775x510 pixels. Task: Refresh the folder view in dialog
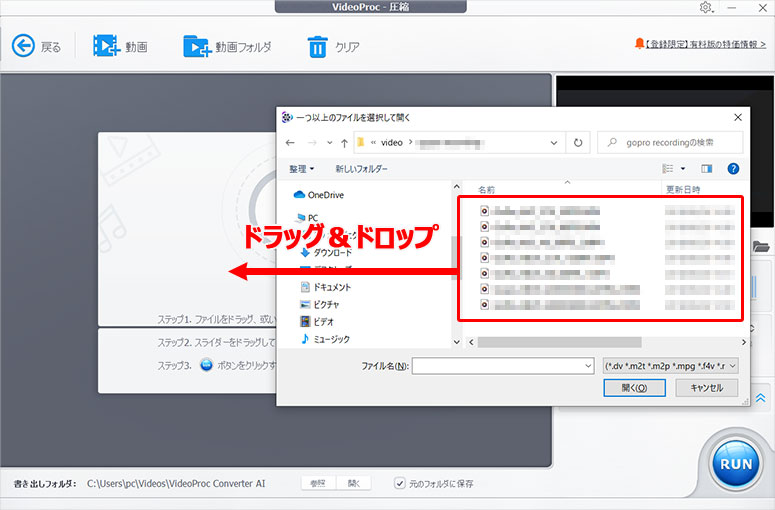[x=578, y=143]
